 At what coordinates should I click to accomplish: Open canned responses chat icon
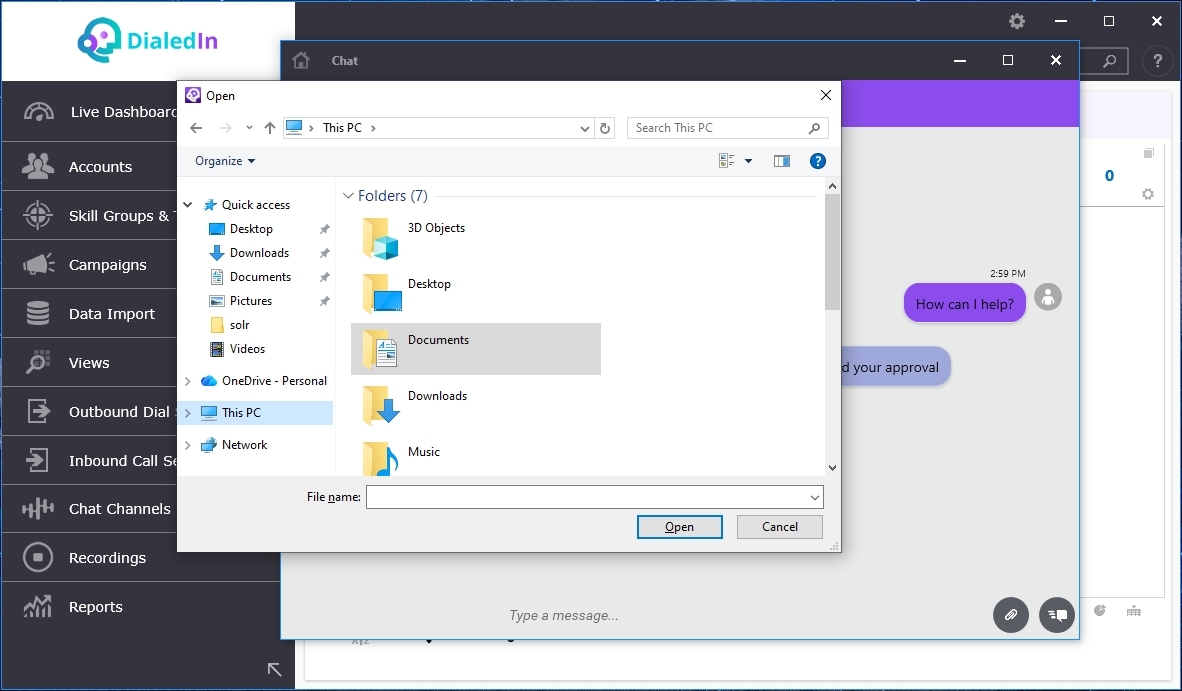[1057, 614]
